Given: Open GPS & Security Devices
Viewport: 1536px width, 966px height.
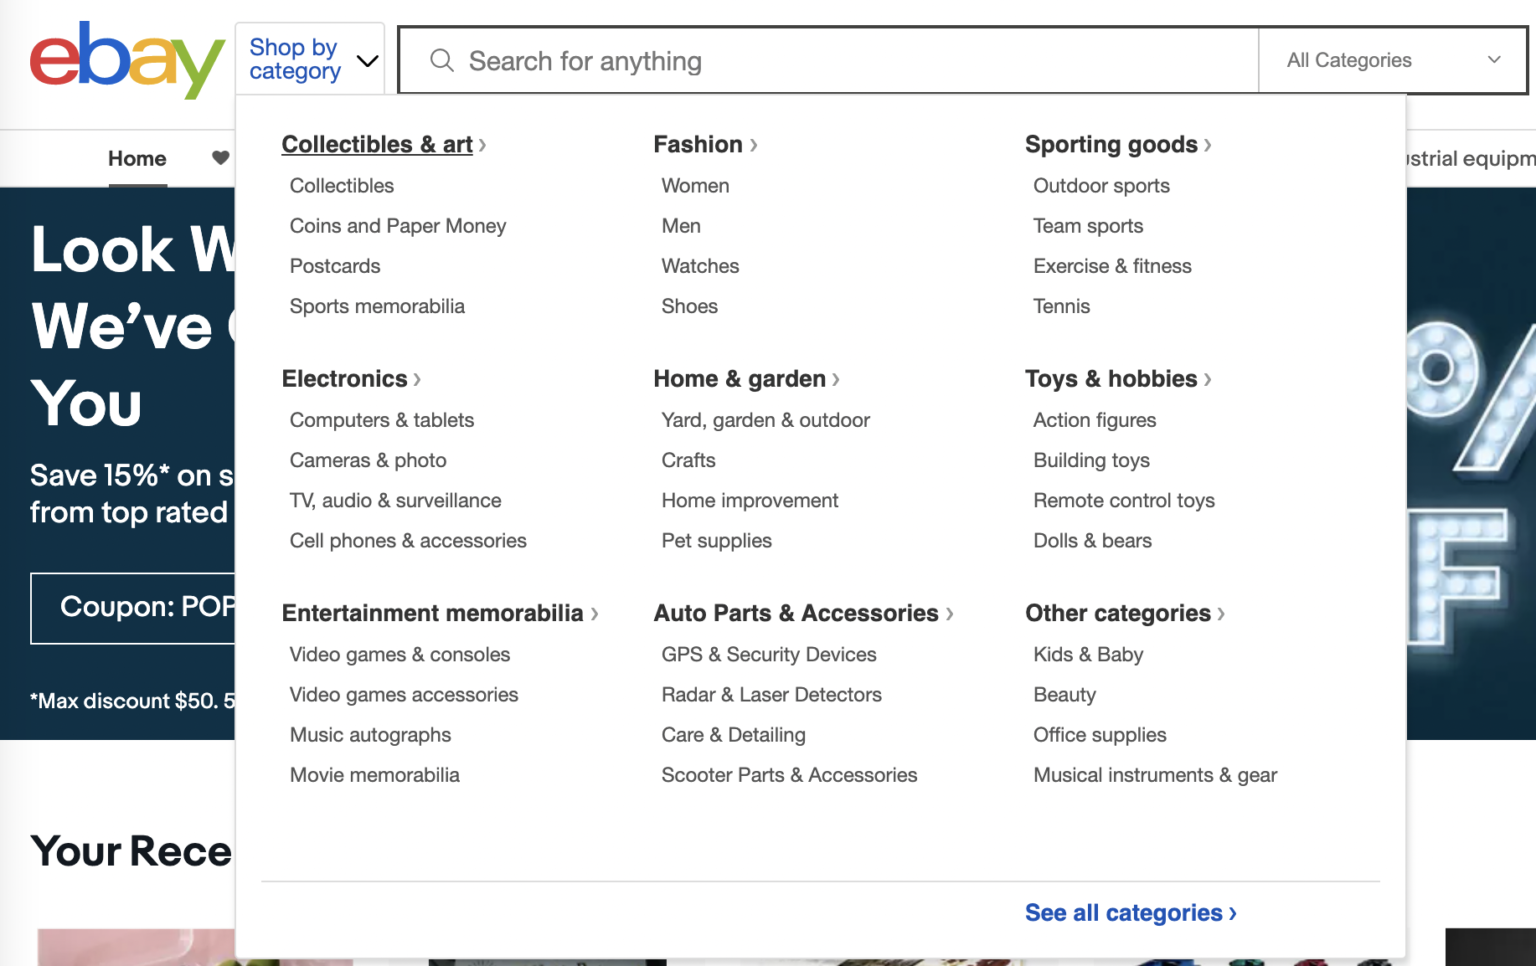Looking at the screenshot, I should click(x=769, y=654).
